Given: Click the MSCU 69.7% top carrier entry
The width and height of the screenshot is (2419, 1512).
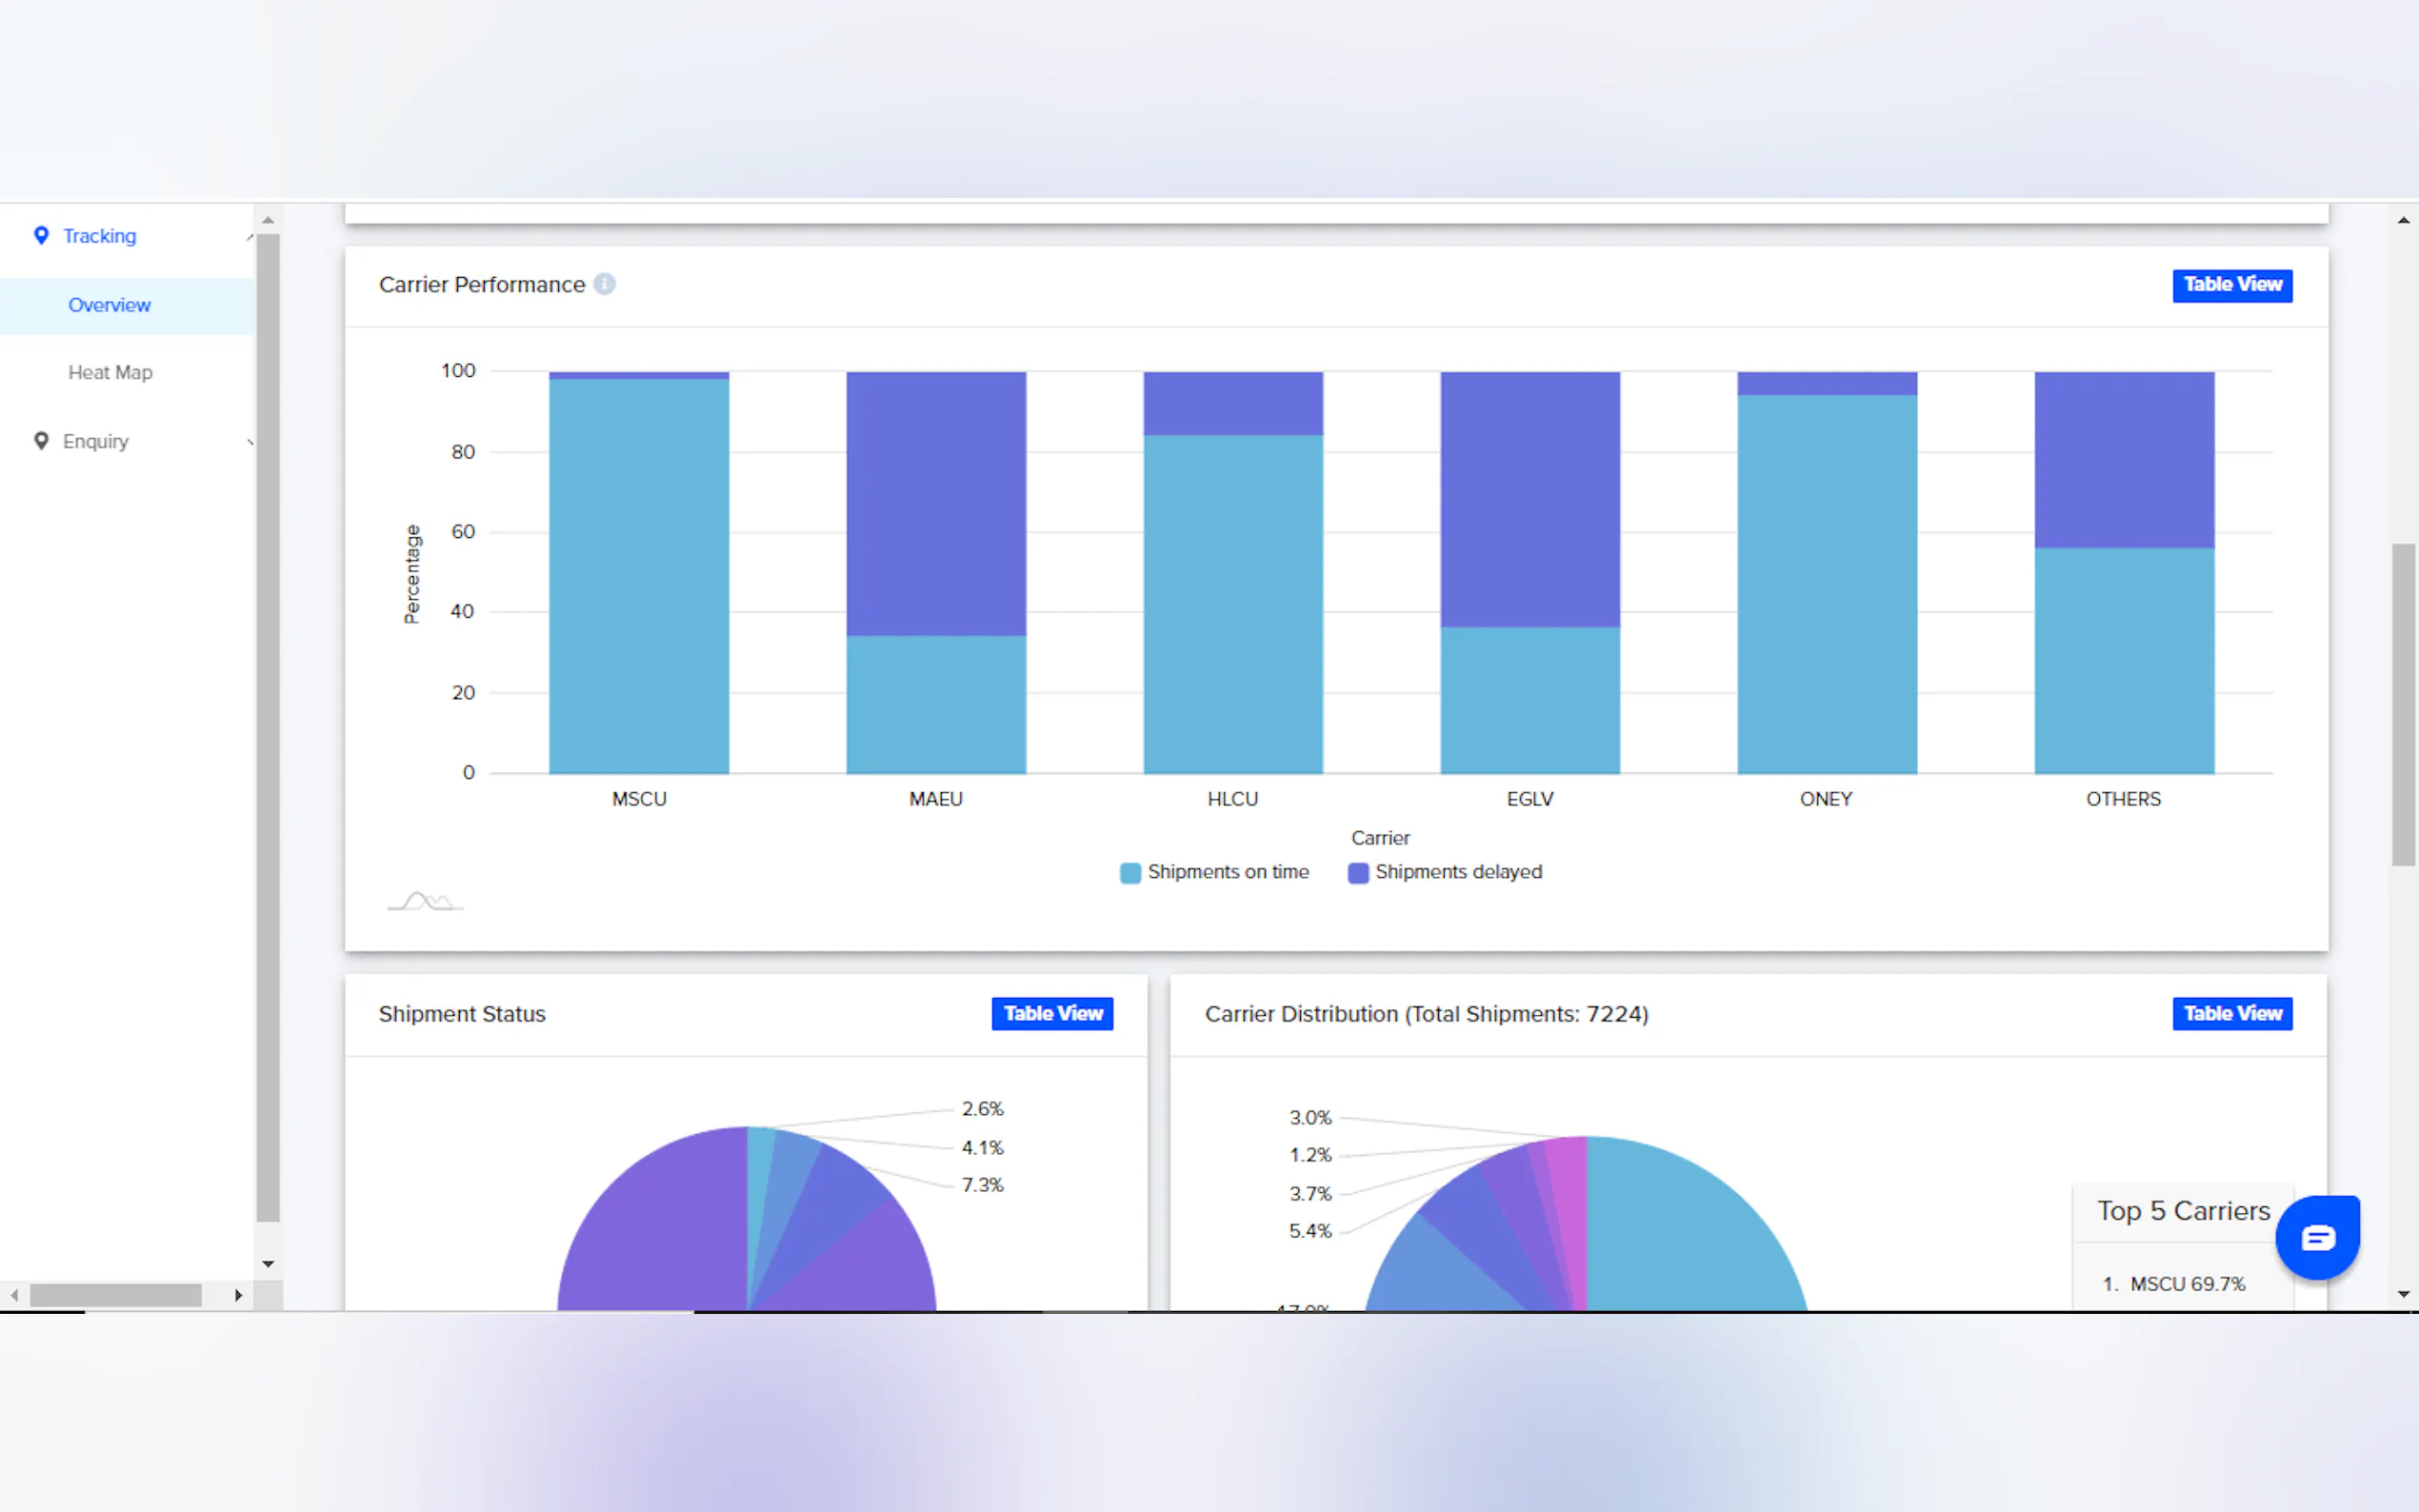Looking at the screenshot, I should coord(2174,1284).
